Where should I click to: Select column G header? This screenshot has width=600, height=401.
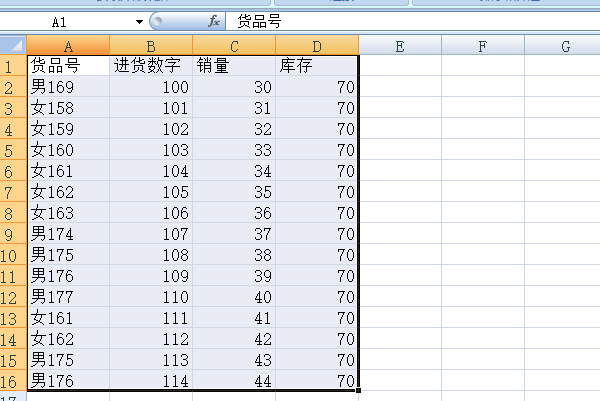pyautogui.click(x=562, y=46)
